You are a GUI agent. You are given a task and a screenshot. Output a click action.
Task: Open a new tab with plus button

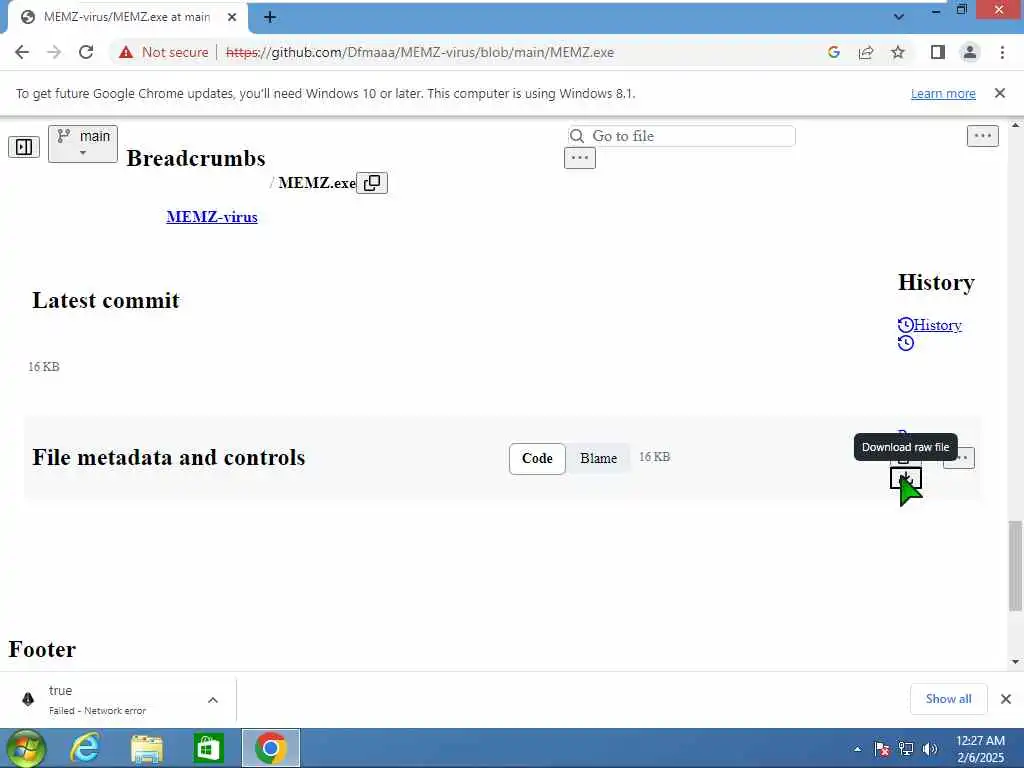pos(270,17)
